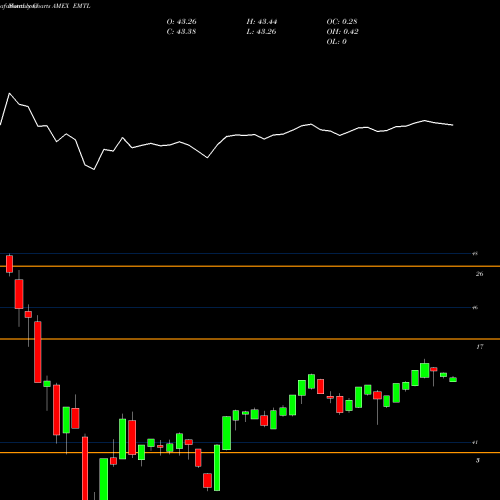Image resolution: width=500 pixels, height=500 pixels.
Task: Select the 'OC: 0.28' value
Action: 342,22
